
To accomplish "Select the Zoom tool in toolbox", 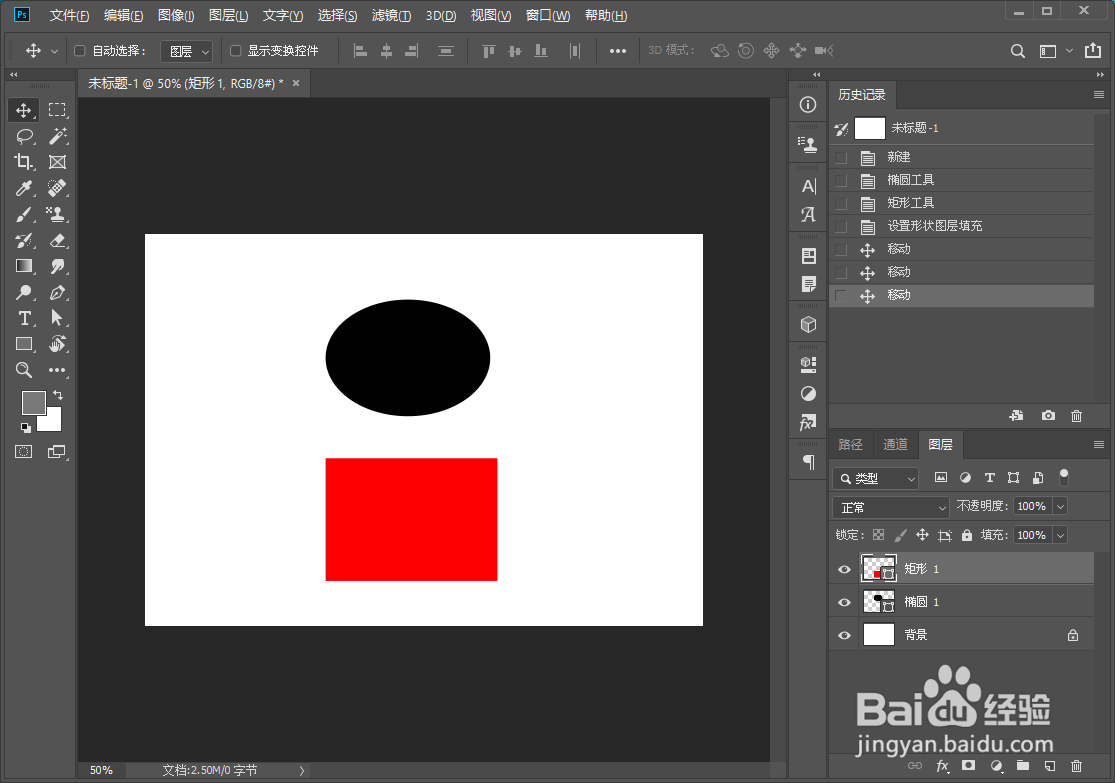I will coord(23,370).
